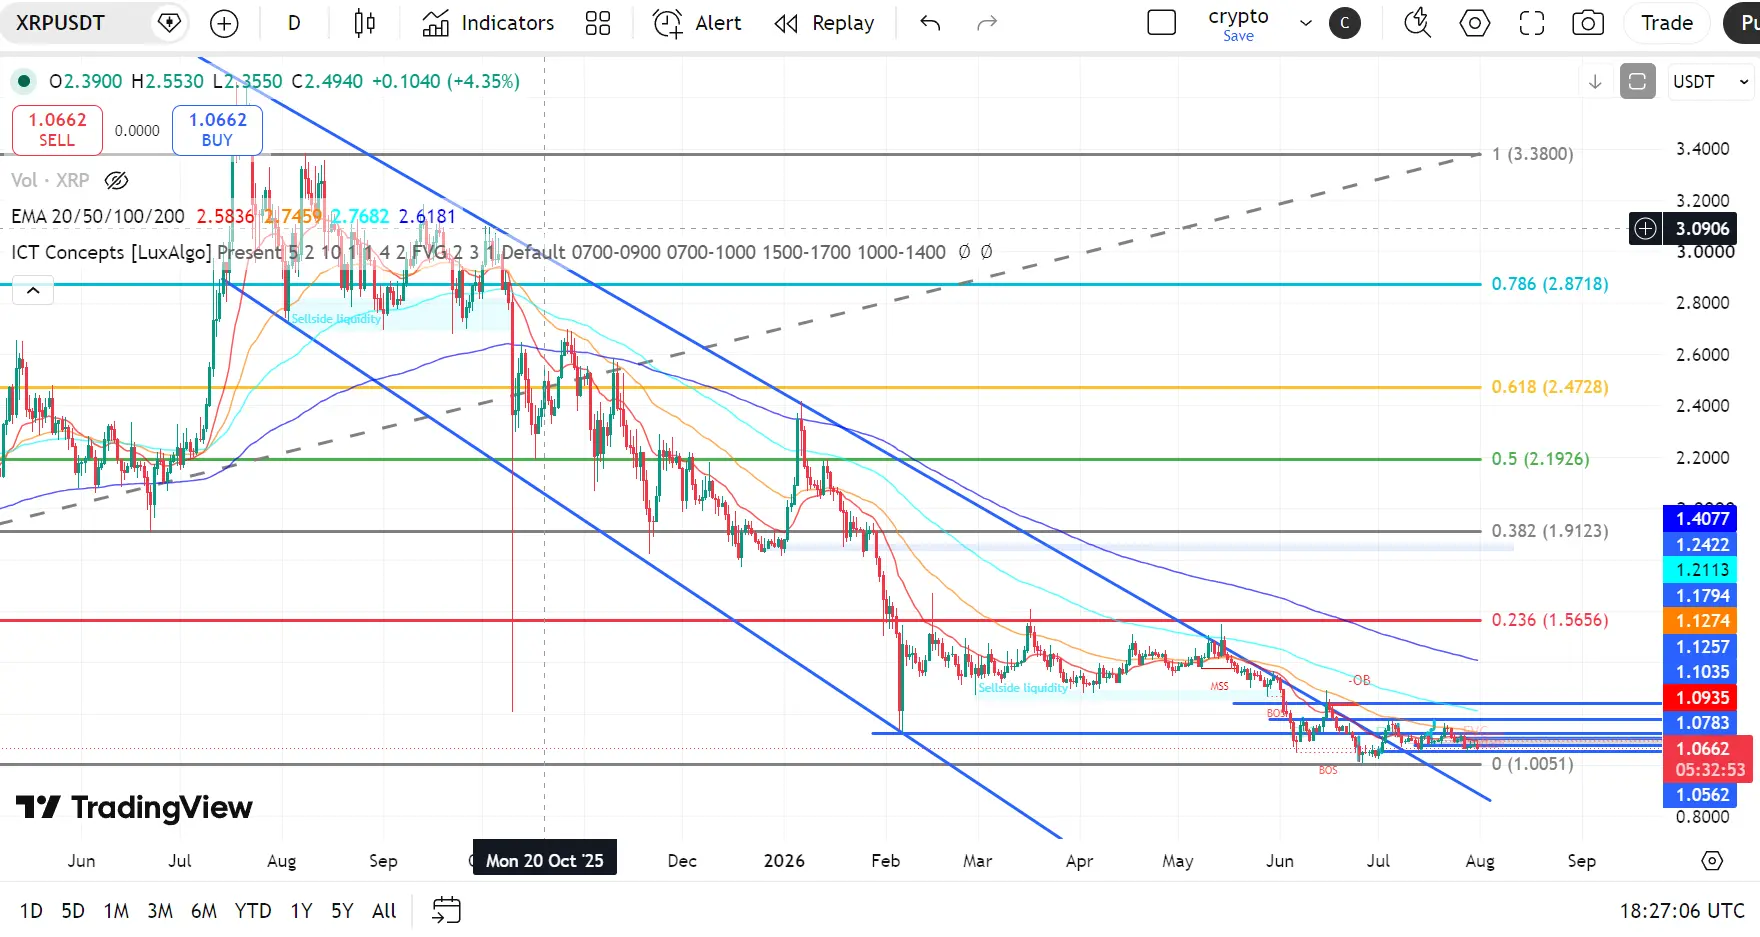Toggle Vol XRP indicator visibility eye
1760x937 pixels.
[x=117, y=181]
